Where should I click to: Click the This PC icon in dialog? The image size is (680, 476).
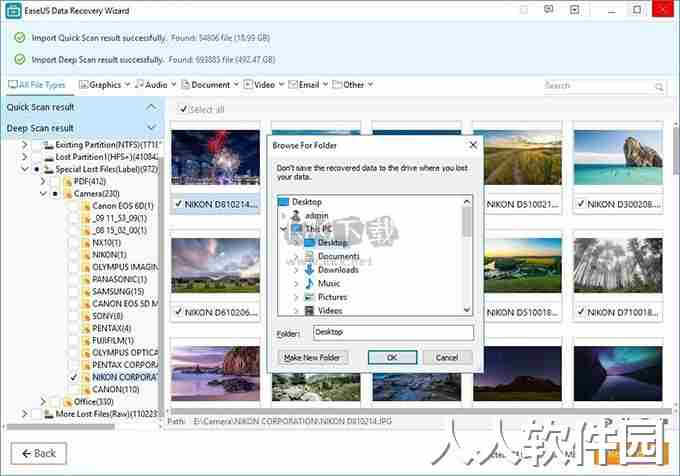[x=297, y=228]
